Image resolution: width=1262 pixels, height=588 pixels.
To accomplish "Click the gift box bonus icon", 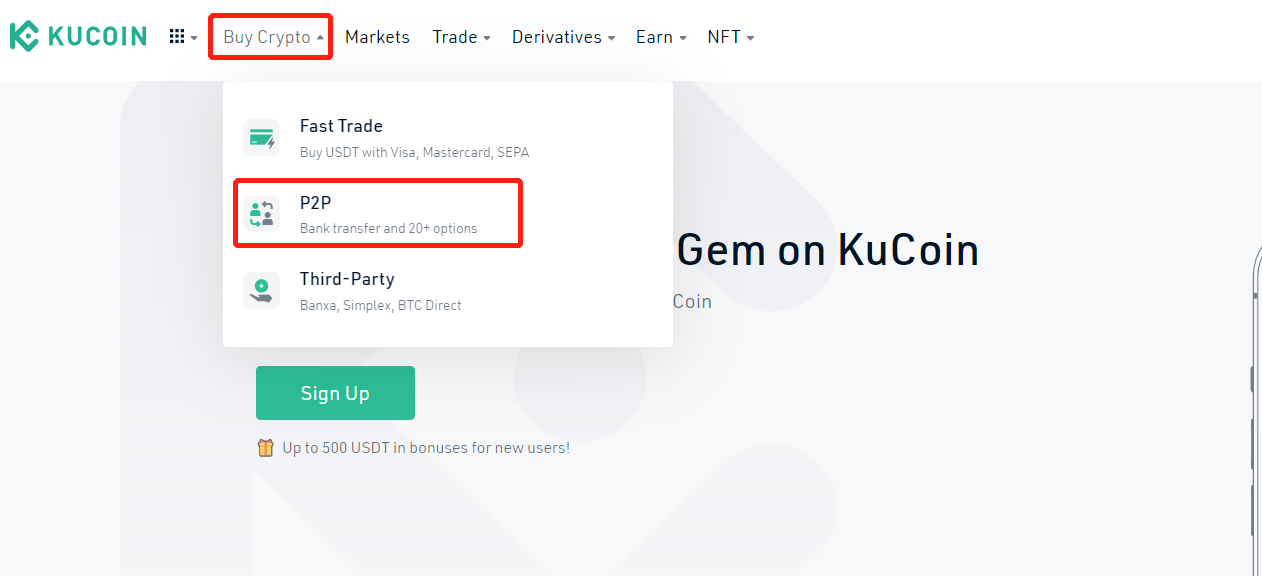I will (x=265, y=448).
